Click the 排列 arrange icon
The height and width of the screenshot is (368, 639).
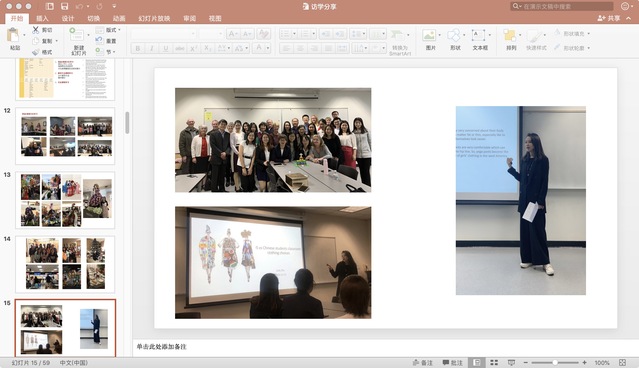[x=510, y=35]
